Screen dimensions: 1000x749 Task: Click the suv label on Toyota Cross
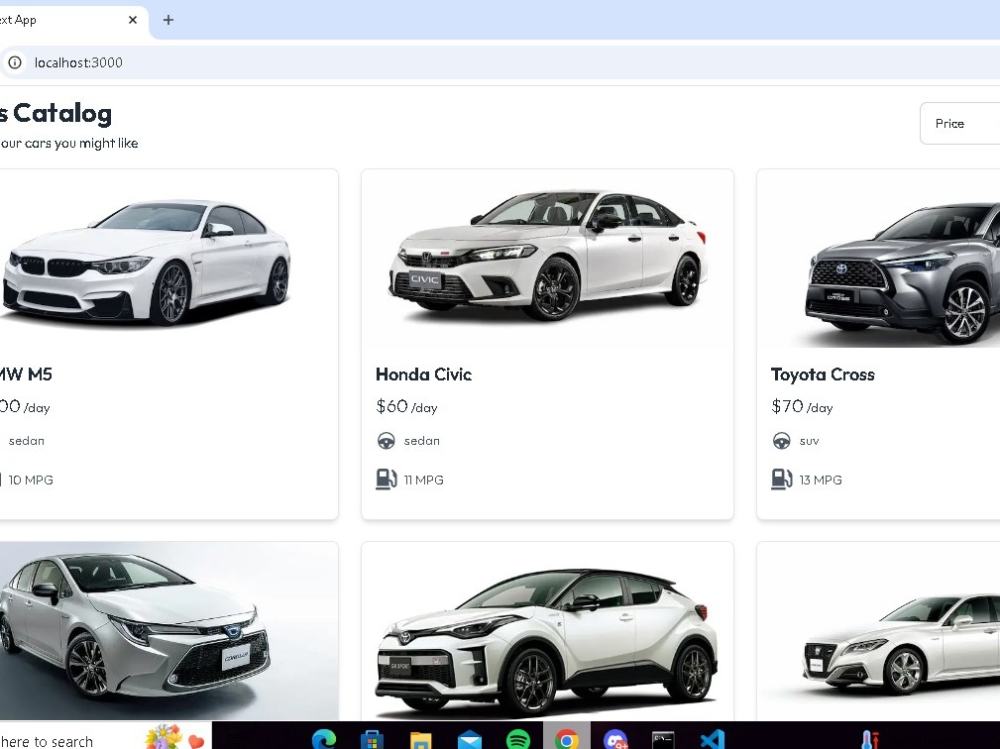coord(809,441)
